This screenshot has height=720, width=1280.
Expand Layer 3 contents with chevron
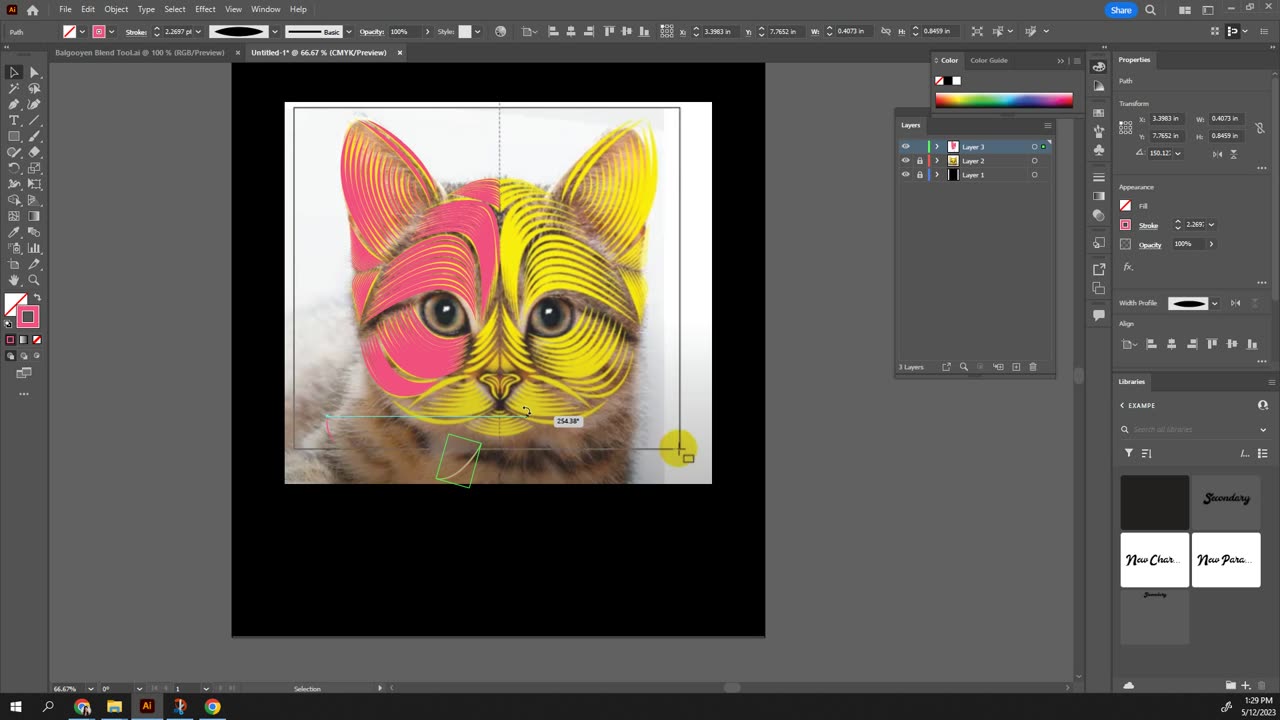[x=937, y=147]
